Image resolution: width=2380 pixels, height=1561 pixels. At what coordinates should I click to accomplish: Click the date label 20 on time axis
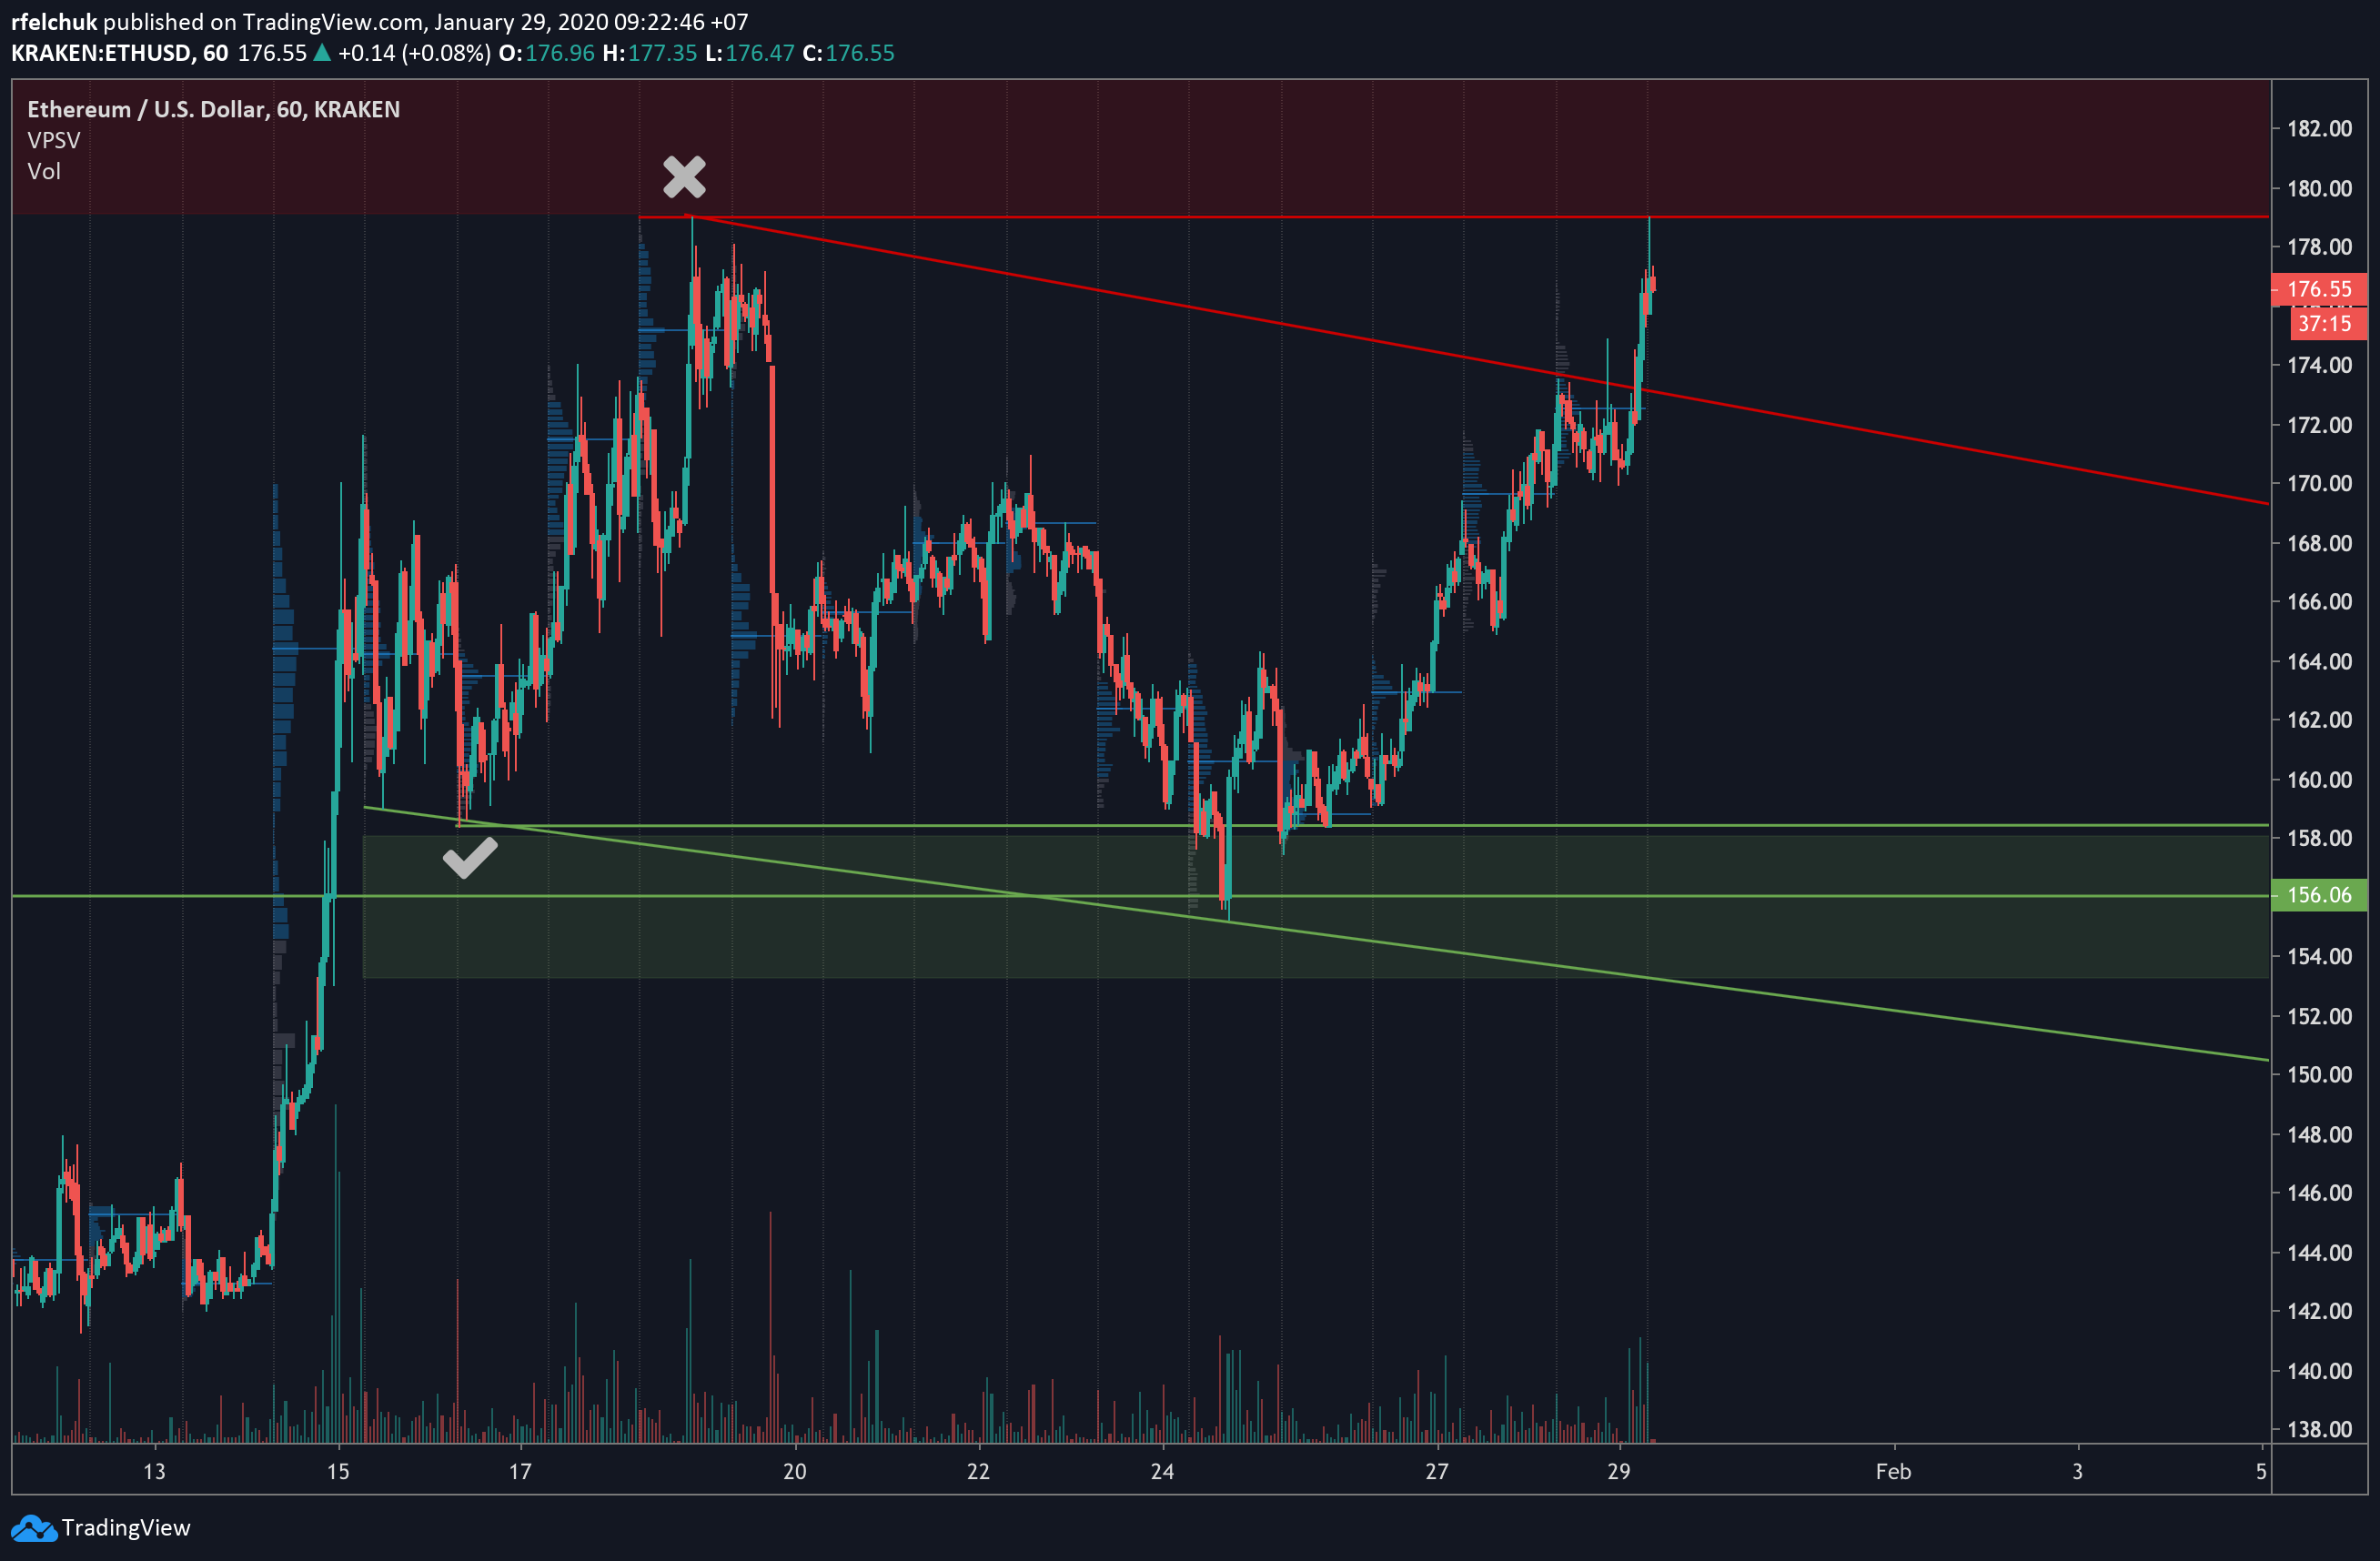pos(795,1471)
